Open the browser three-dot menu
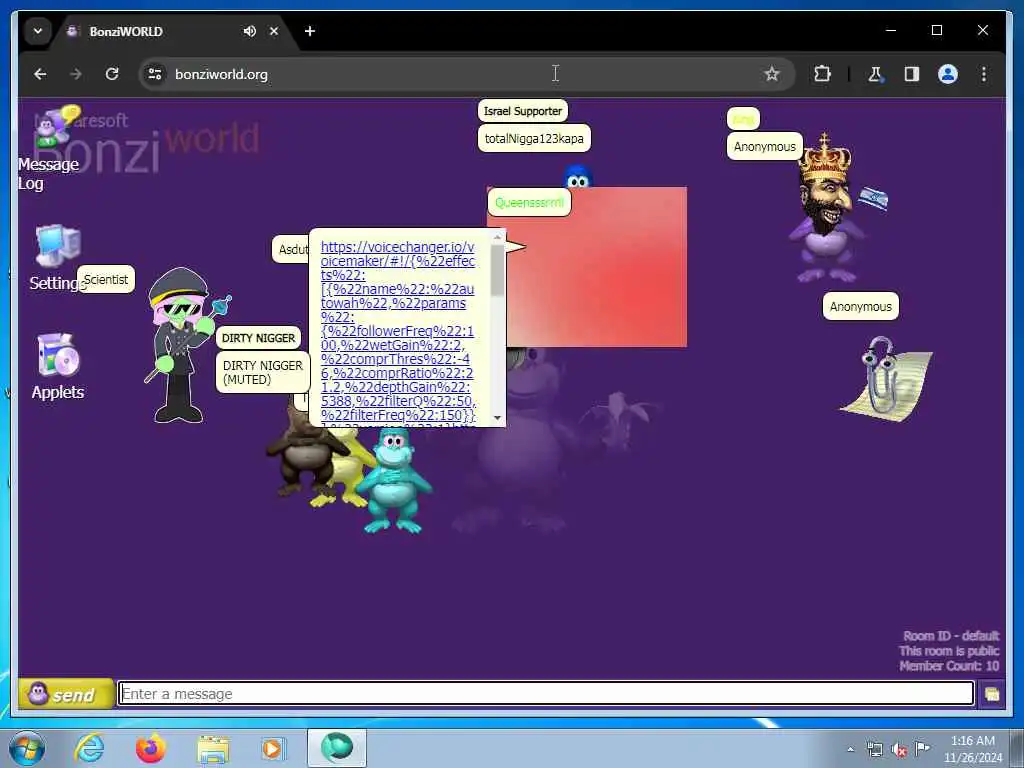The height and width of the screenshot is (768, 1024). (x=984, y=74)
